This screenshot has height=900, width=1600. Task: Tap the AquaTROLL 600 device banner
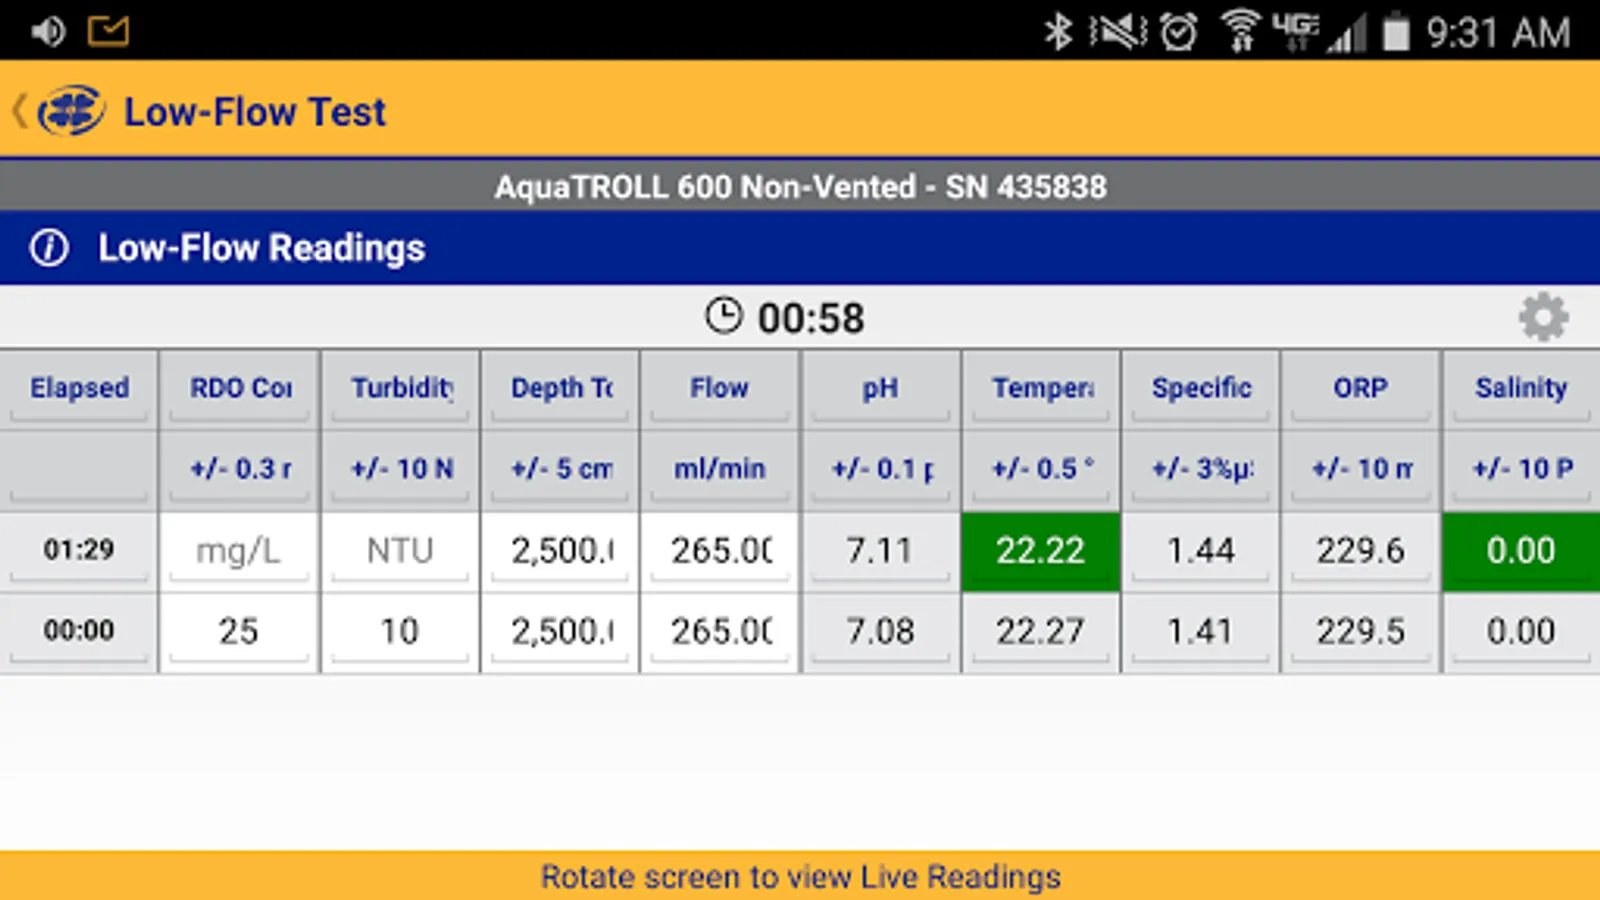coord(800,186)
